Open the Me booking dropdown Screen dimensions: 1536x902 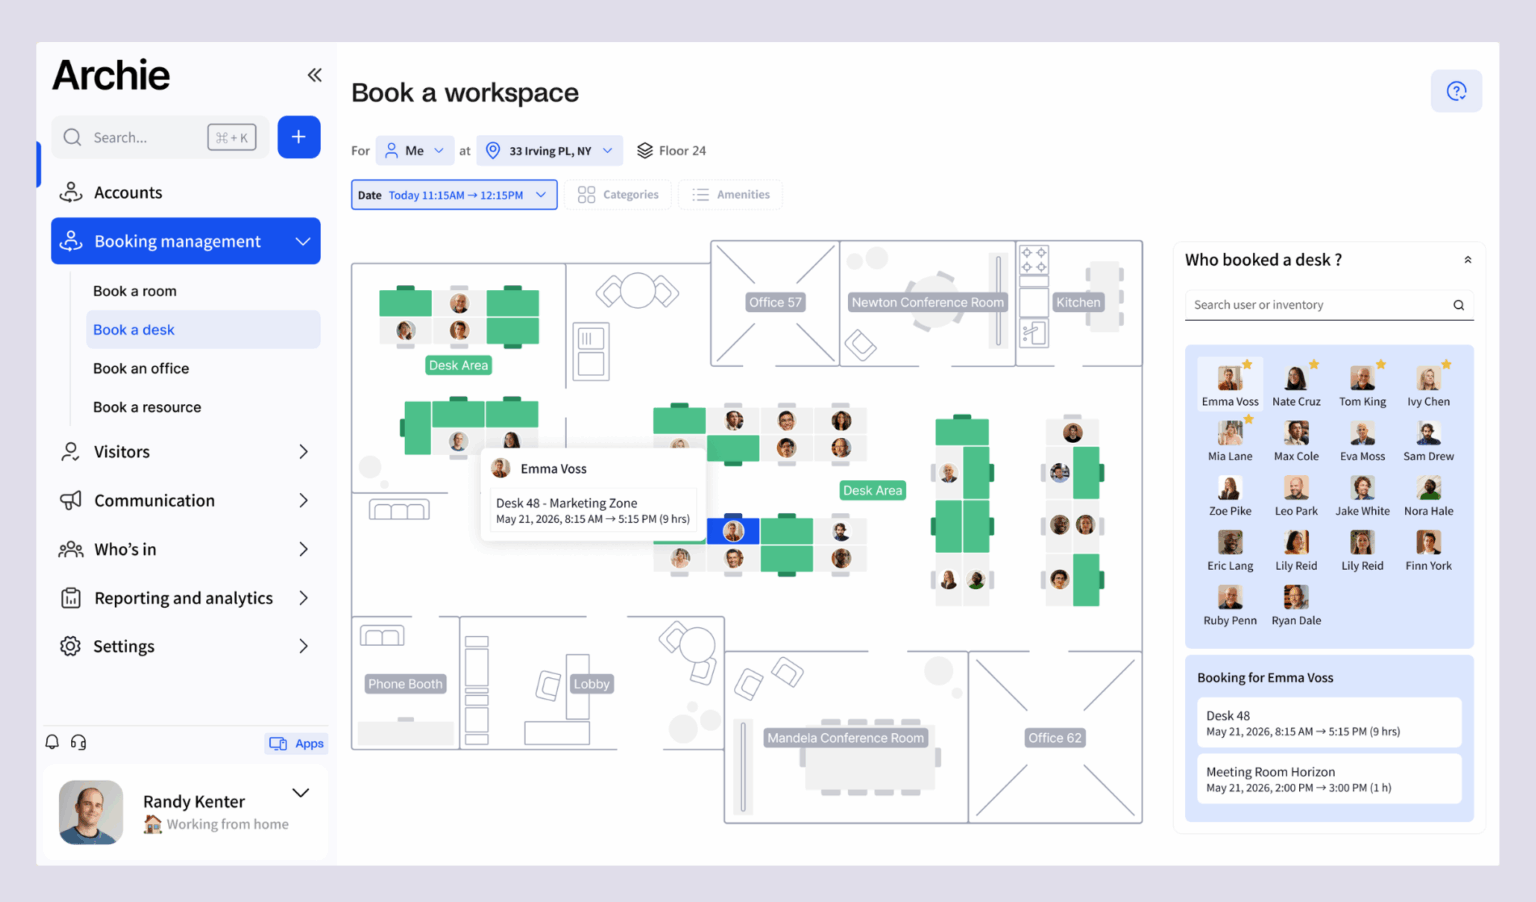tap(414, 150)
